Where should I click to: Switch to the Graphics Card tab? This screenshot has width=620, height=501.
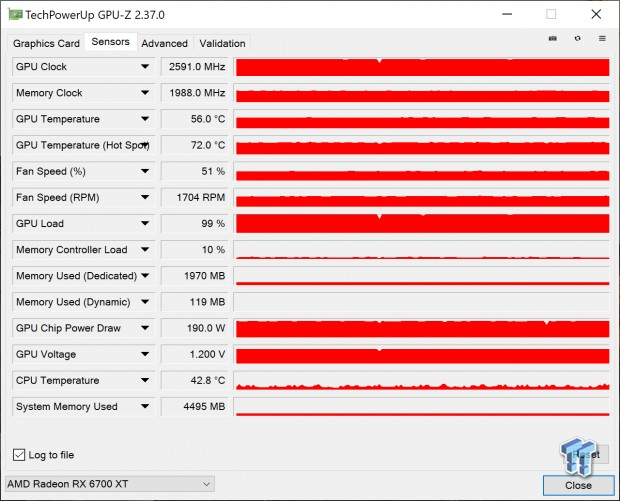point(46,43)
